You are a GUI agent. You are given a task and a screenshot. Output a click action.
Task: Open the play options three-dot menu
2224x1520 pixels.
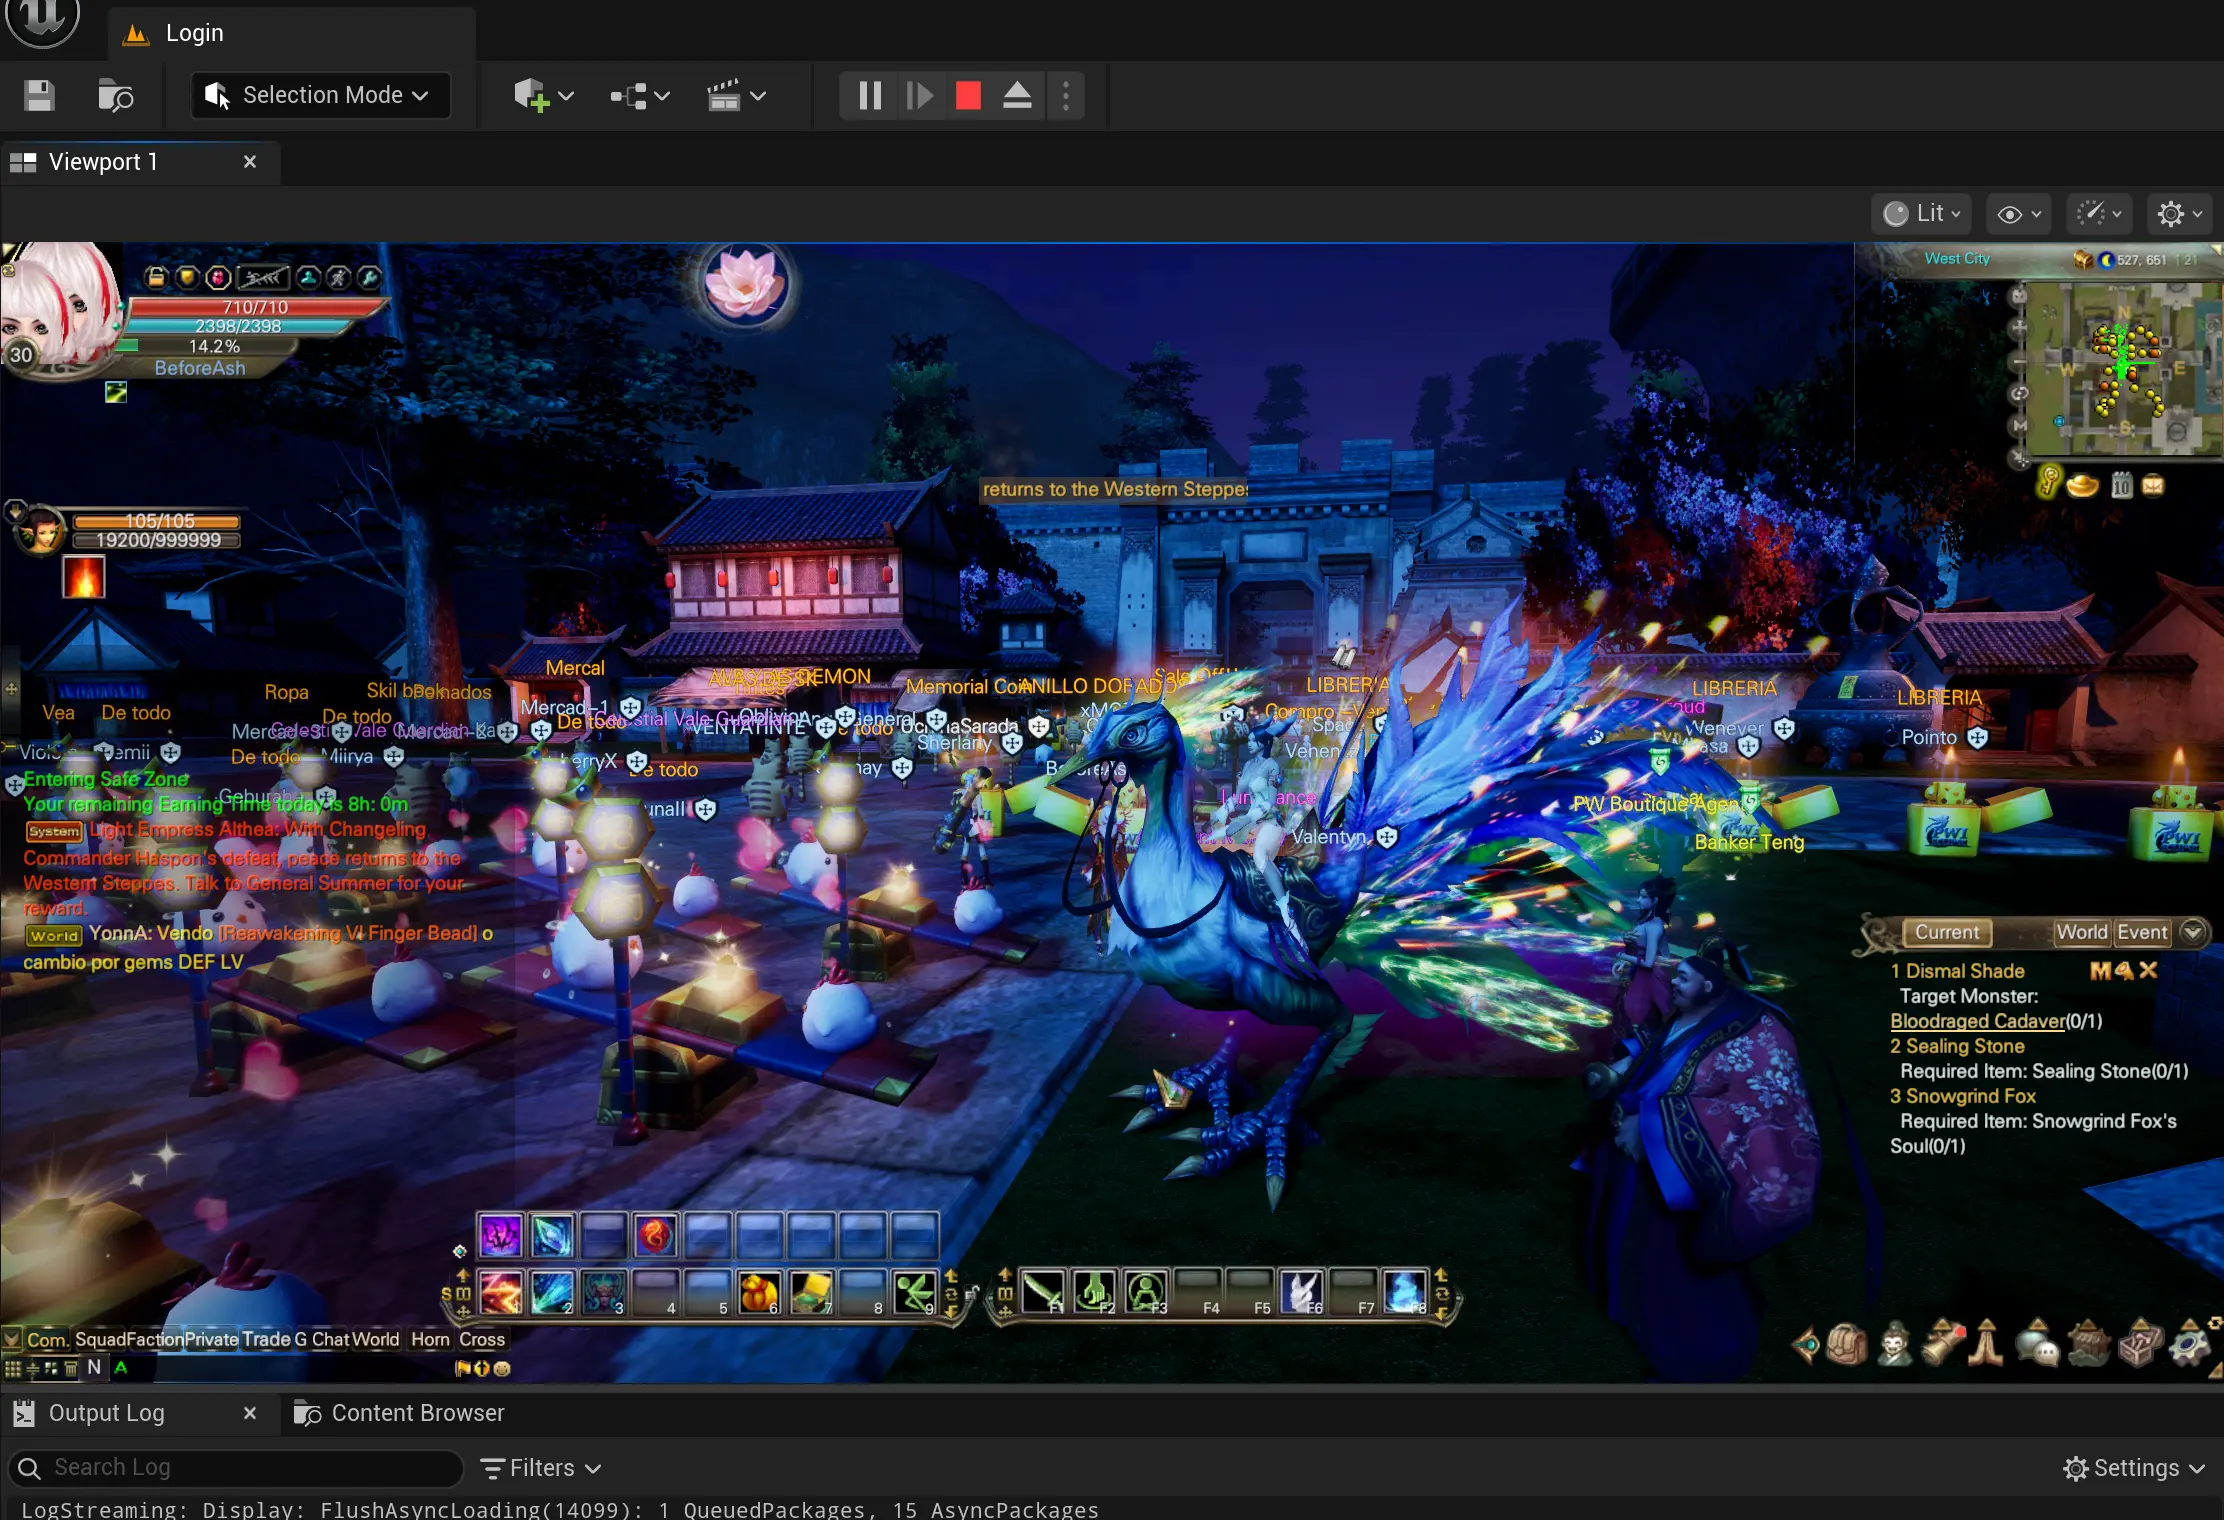pyautogui.click(x=1066, y=96)
